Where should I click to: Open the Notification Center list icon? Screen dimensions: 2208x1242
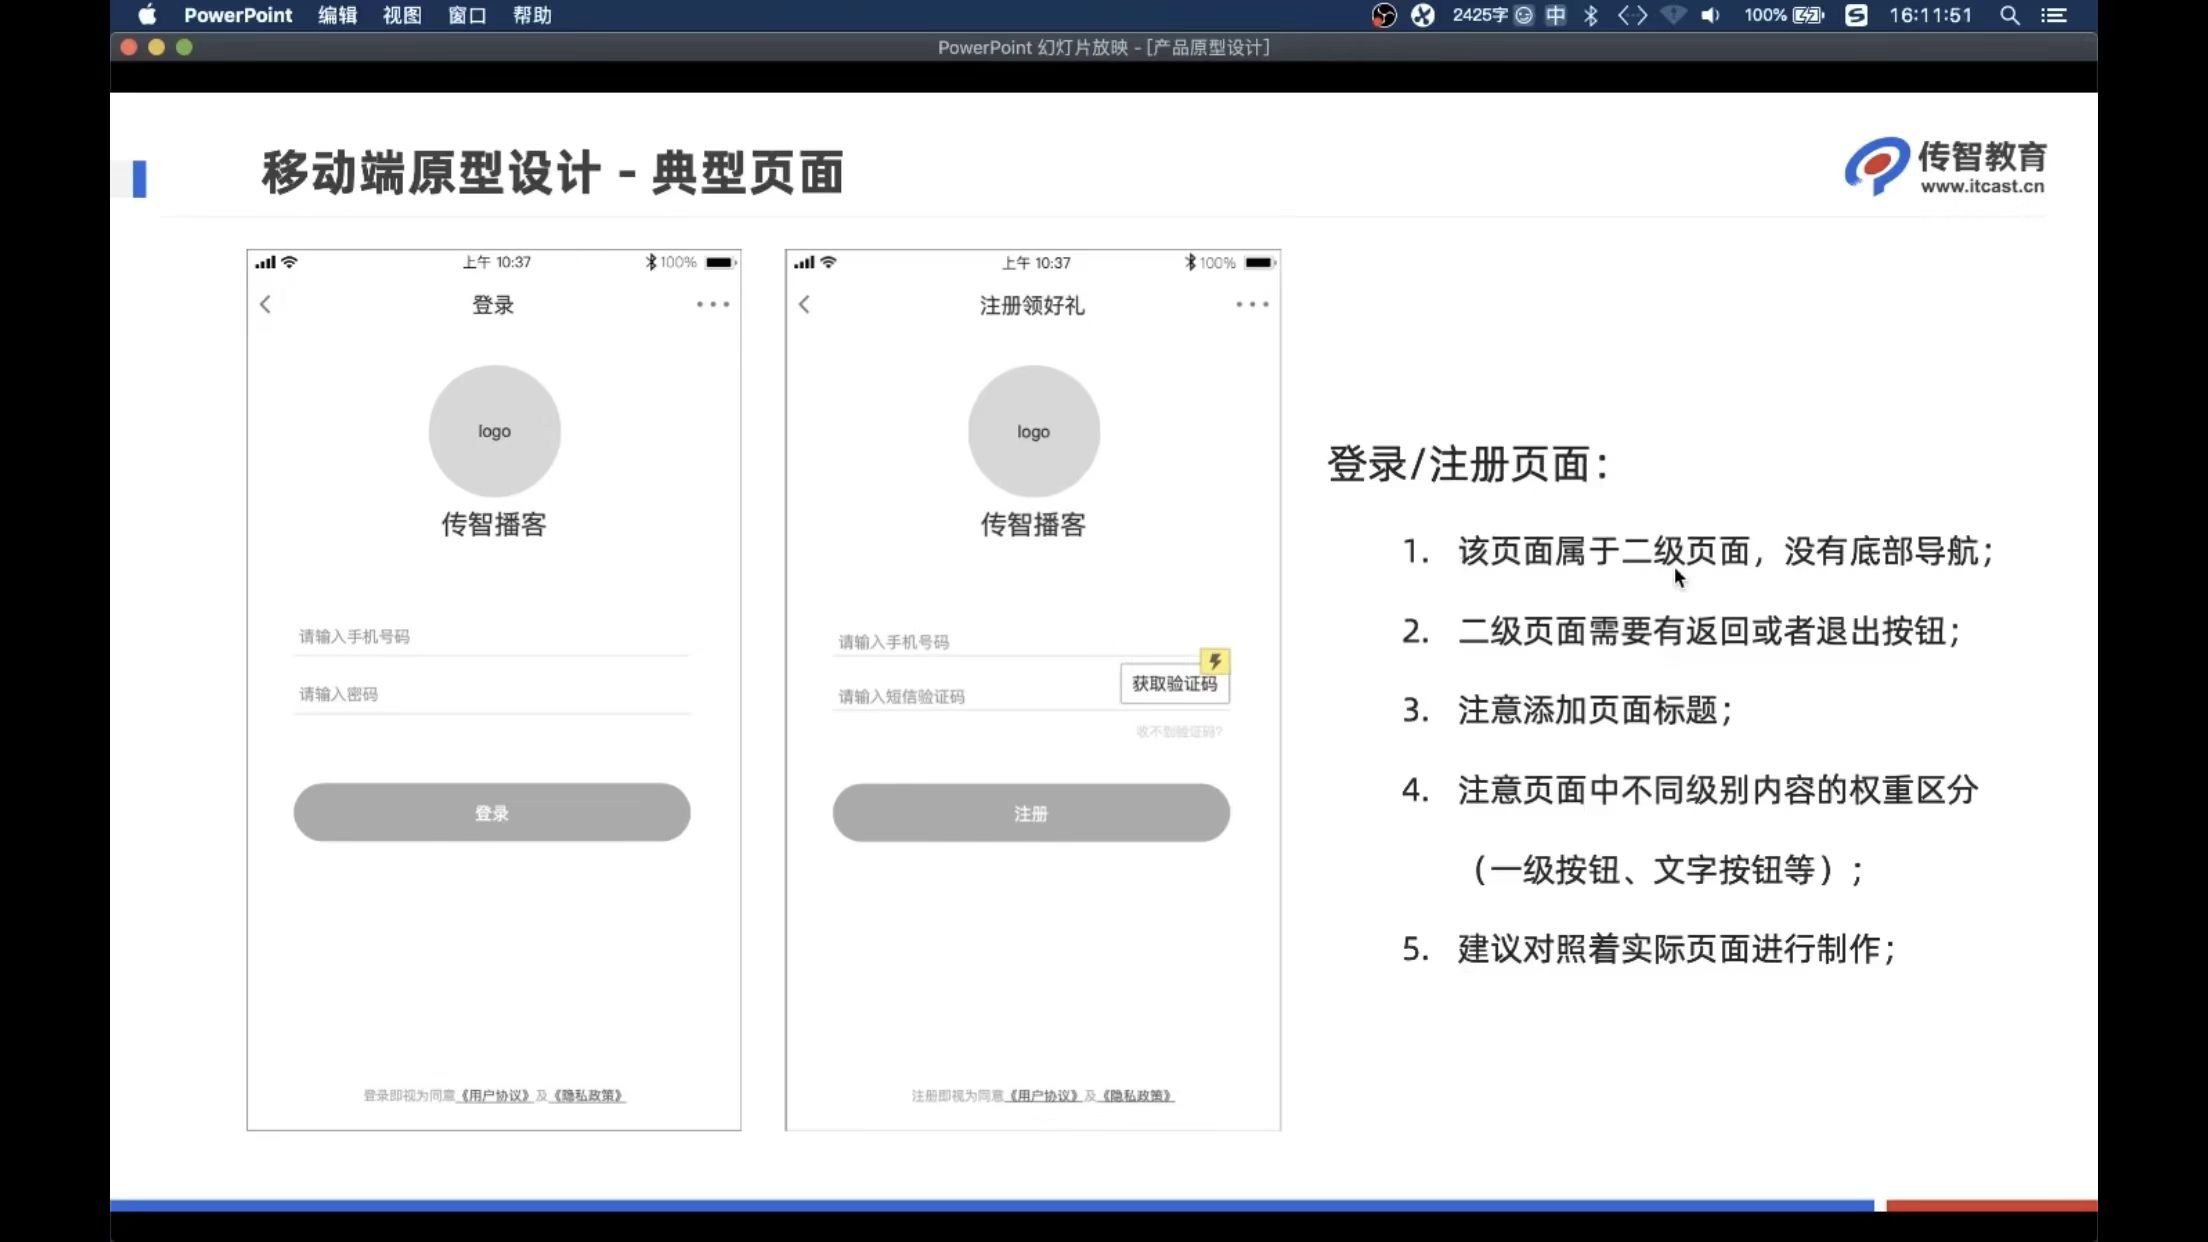tap(2054, 15)
